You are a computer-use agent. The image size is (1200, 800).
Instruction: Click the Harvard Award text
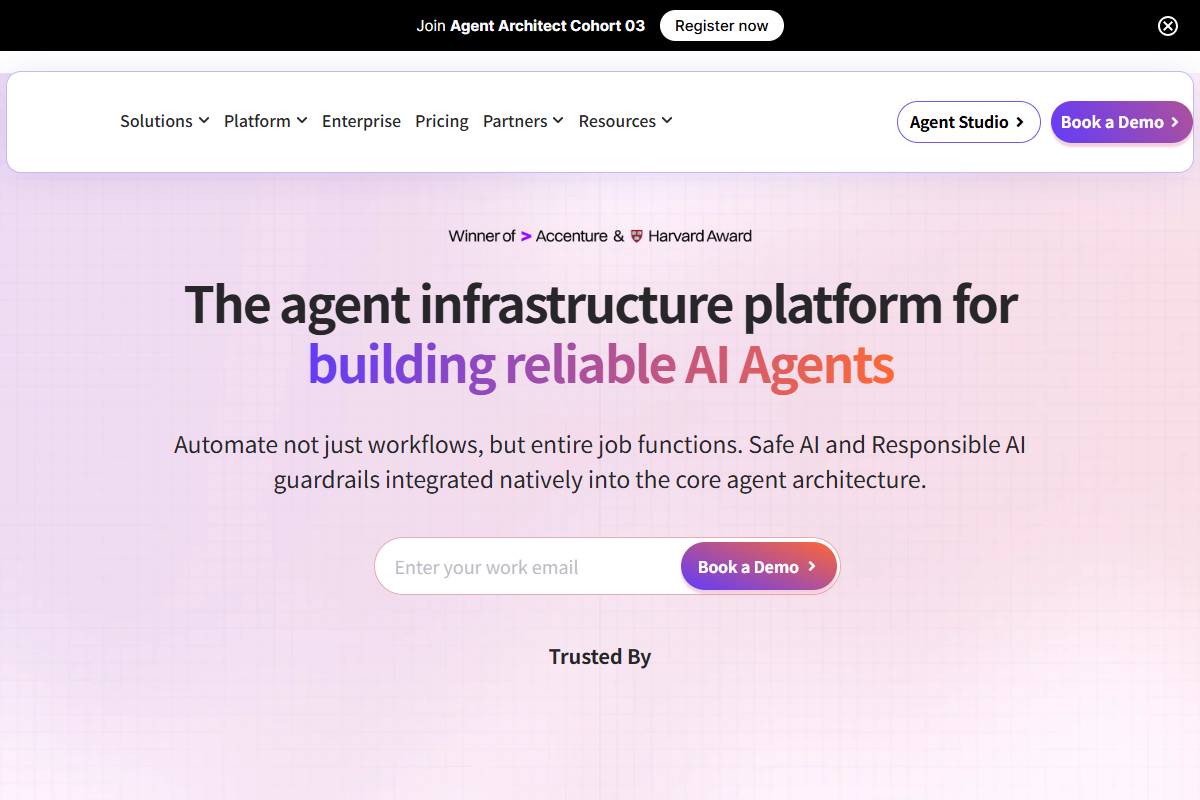(x=700, y=235)
